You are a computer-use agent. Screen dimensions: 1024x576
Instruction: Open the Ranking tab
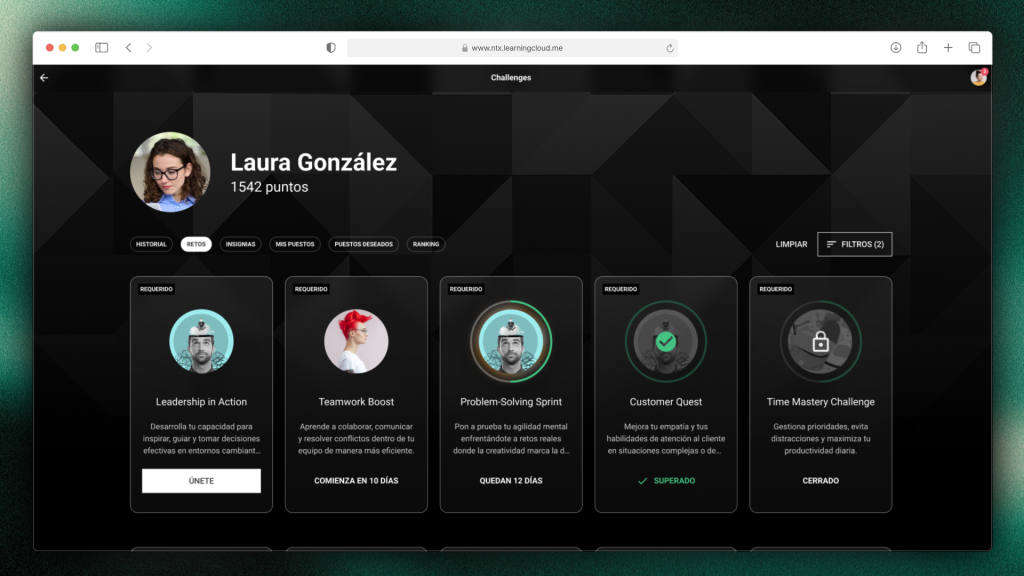[x=426, y=244]
